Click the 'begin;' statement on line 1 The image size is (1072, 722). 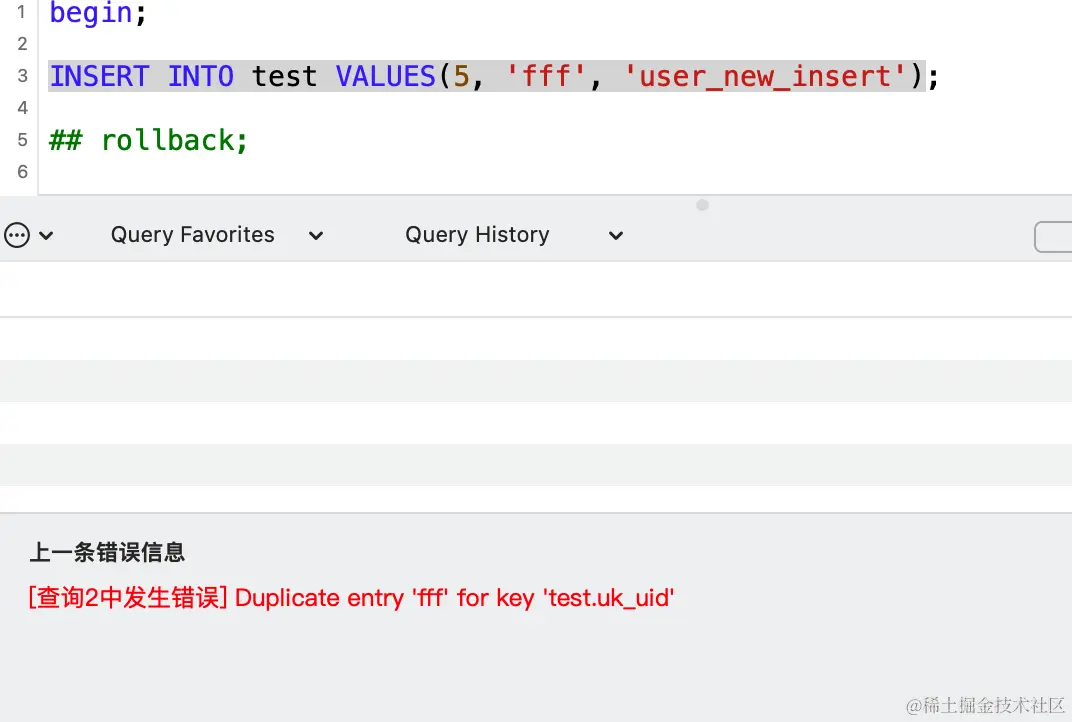[x=98, y=12]
